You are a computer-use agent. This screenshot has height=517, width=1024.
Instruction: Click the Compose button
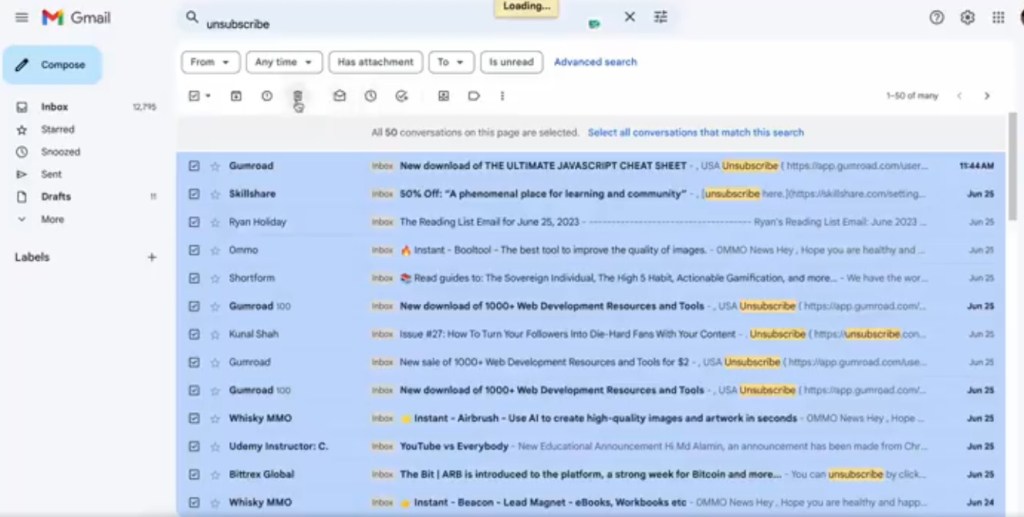[52, 65]
